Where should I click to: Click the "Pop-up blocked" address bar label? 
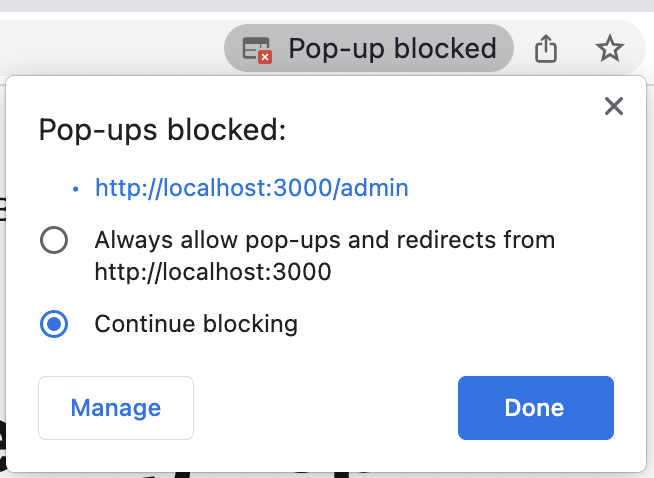click(x=392, y=48)
